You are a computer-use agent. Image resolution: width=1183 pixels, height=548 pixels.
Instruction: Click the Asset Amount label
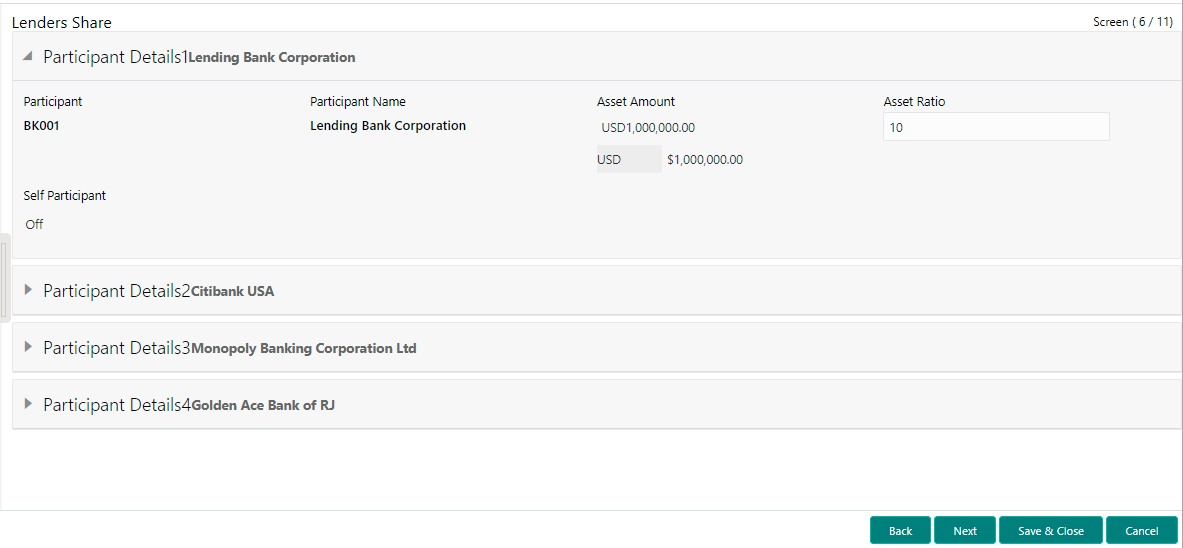[635, 101]
